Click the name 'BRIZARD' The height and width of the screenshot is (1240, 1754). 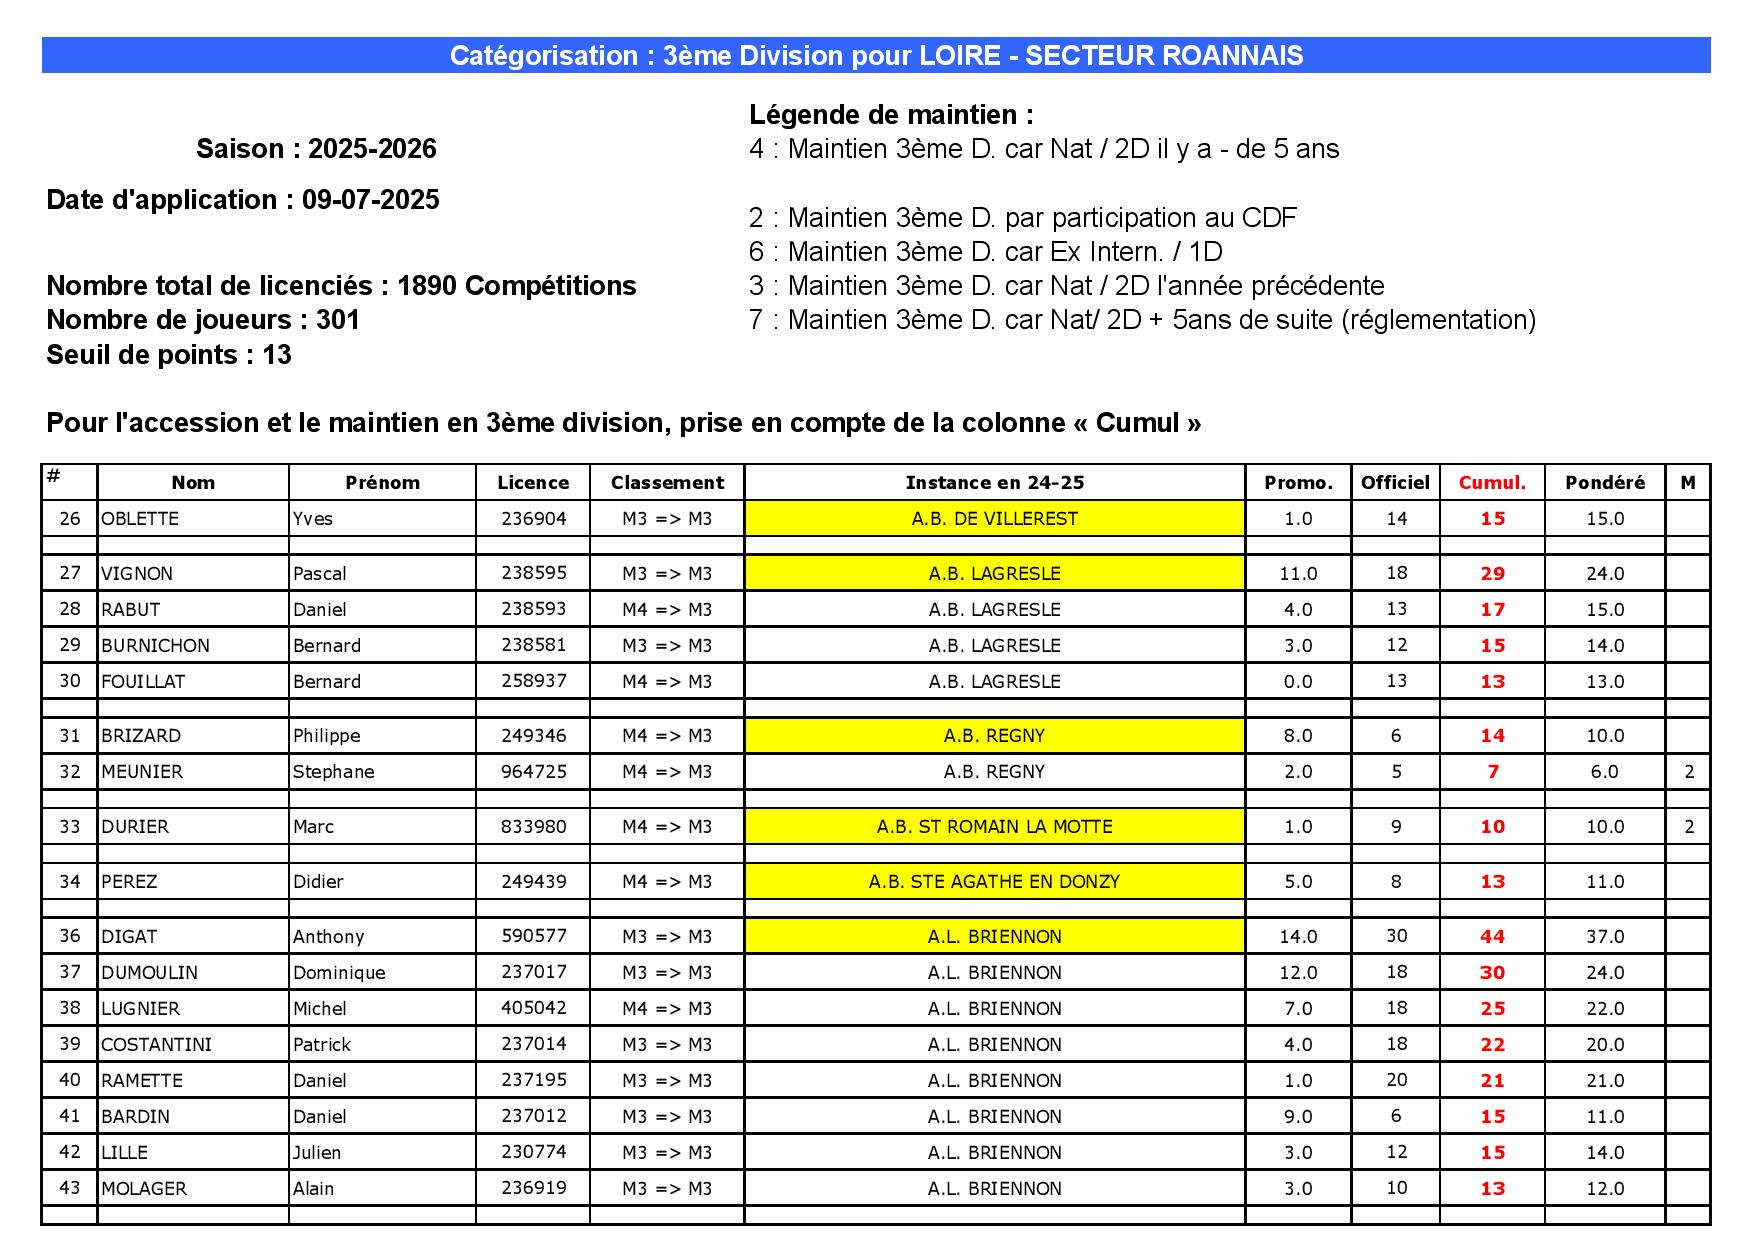click(141, 736)
